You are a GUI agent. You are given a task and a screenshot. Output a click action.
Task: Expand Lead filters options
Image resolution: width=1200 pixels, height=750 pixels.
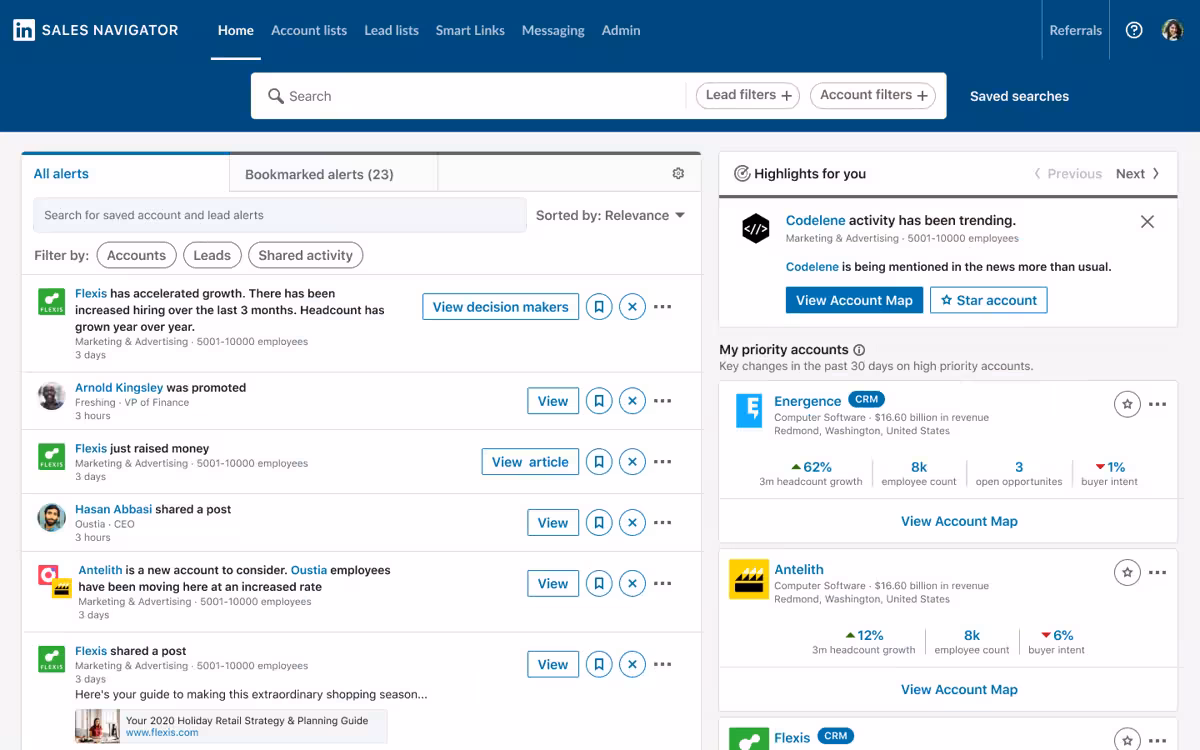pyautogui.click(x=748, y=95)
